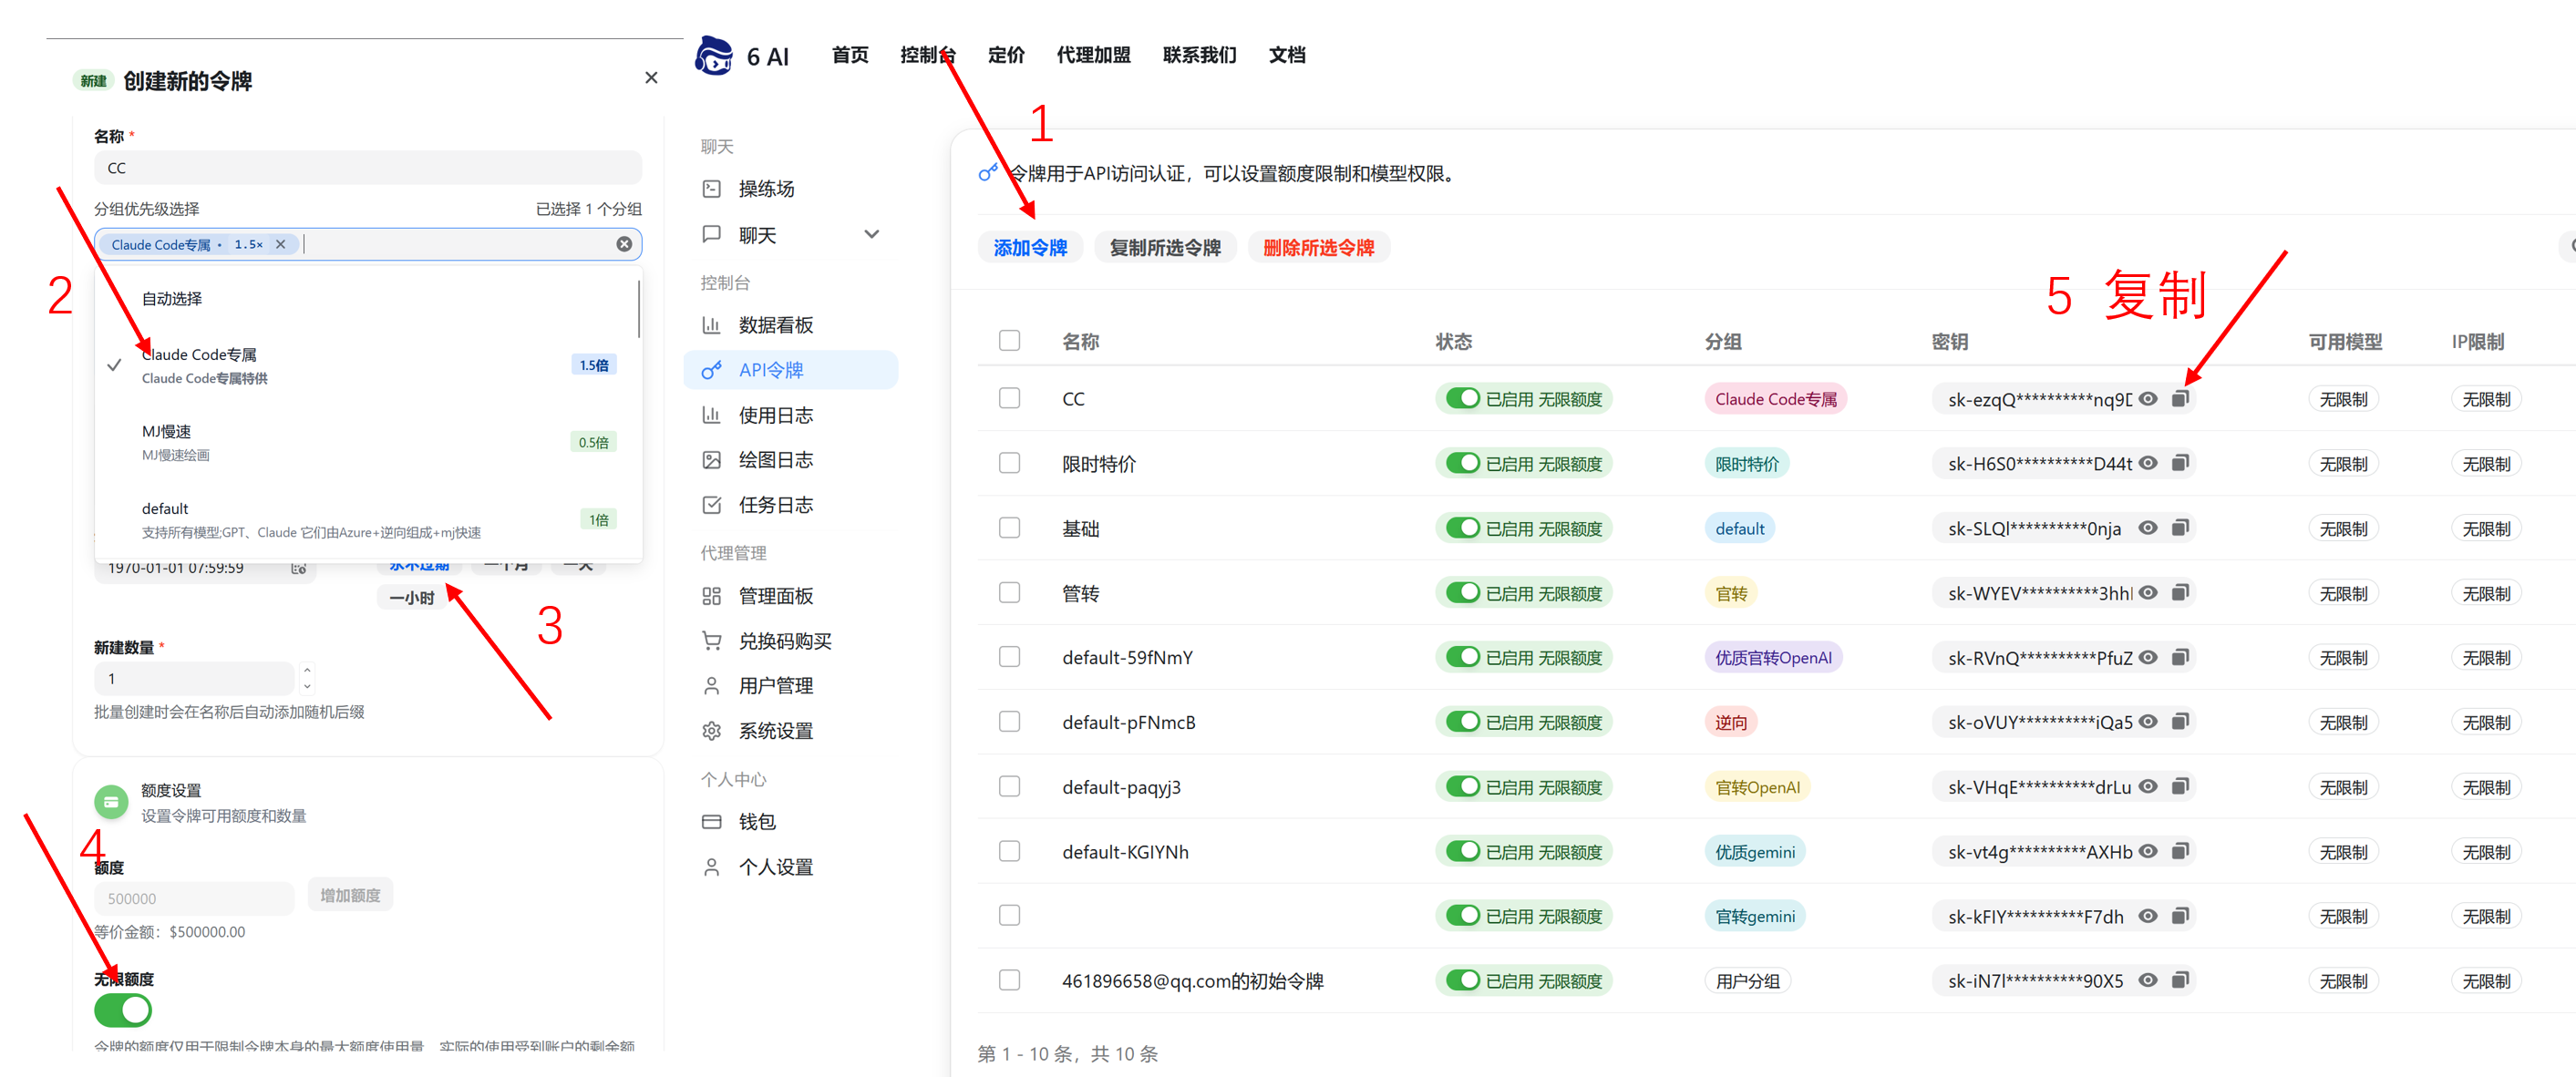This screenshot has width=2576, height=1077.
Task: Click 删除所选令牌 delete selected button
Action: [x=1318, y=247]
